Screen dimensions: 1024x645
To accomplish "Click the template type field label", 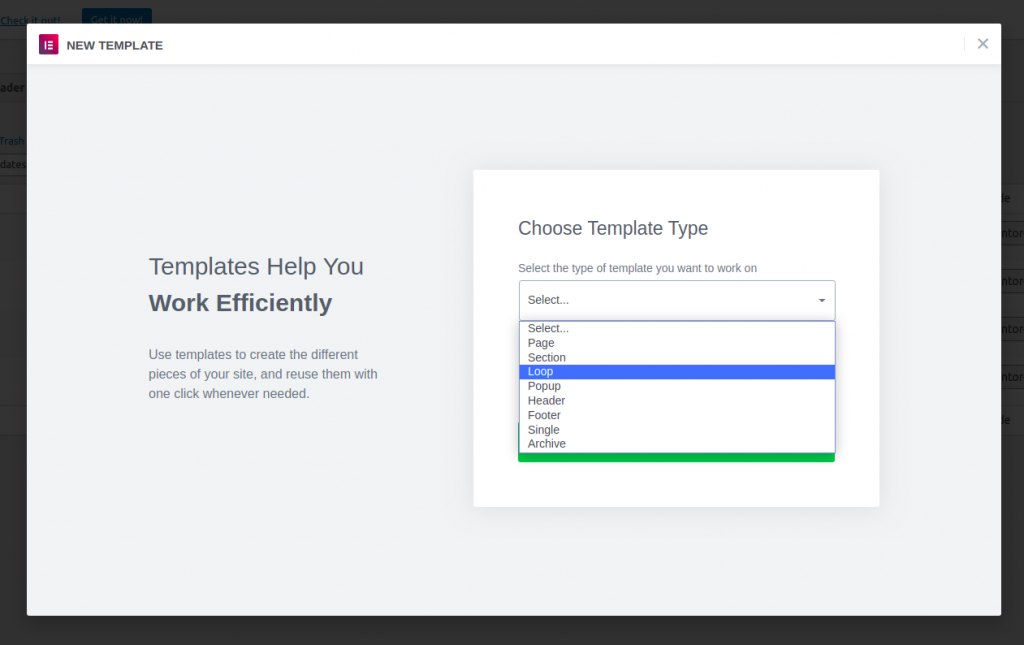I will tap(637, 268).
